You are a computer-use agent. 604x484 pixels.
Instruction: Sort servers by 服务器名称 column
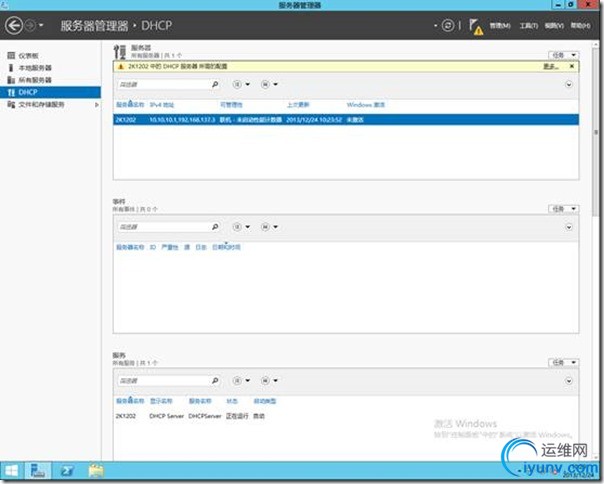[x=130, y=105]
